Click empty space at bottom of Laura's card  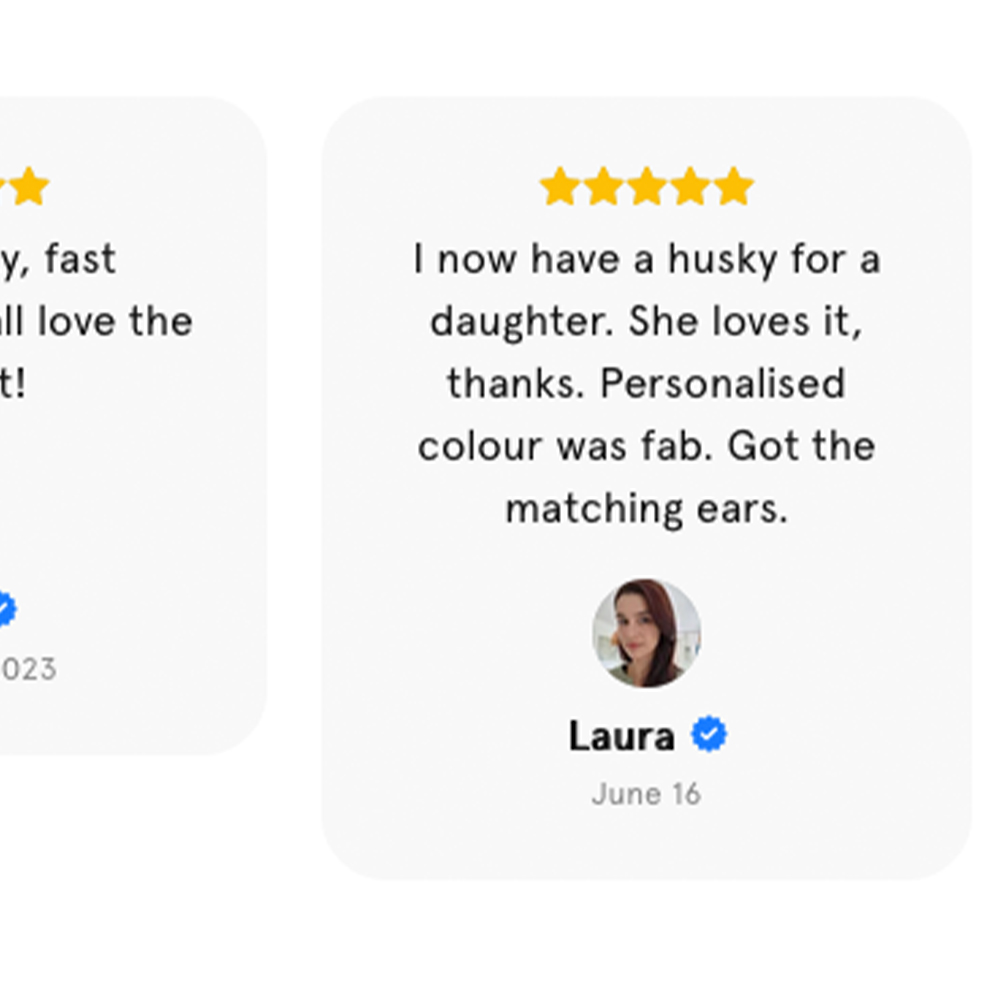coord(646,845)
